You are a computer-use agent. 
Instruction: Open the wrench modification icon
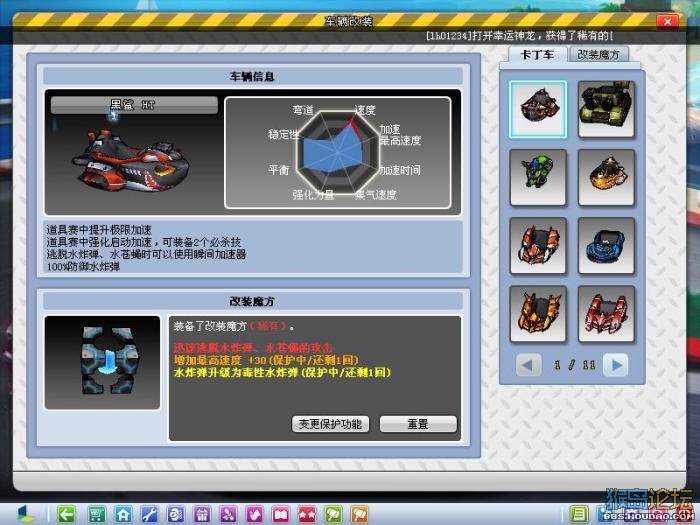pyautogui.click(x=150, y=515)
